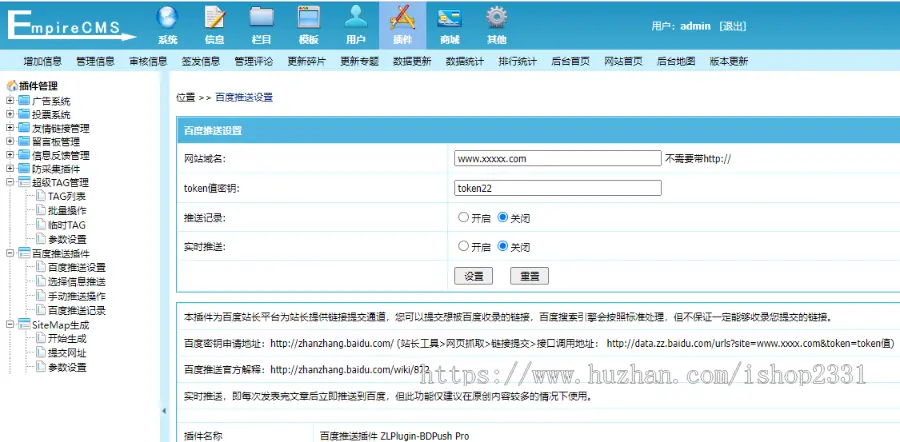Open the 其他 gear icon

pos(496,18)
